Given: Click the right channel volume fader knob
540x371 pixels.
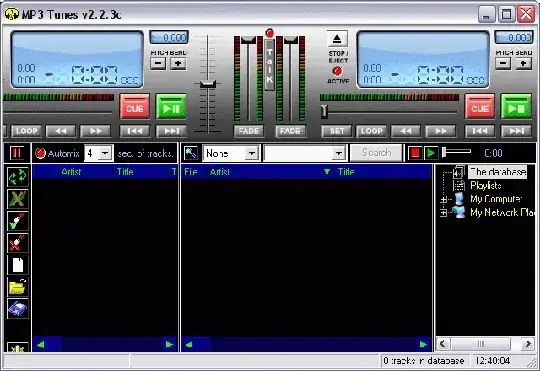Looking at the screenshot, I should click(x=291, y=40).
